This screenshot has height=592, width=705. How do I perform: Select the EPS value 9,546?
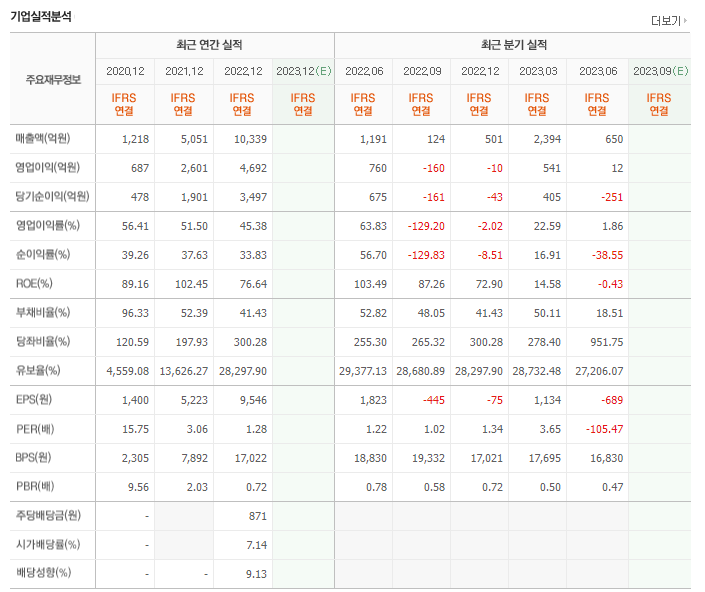click(x=253, y=400)
